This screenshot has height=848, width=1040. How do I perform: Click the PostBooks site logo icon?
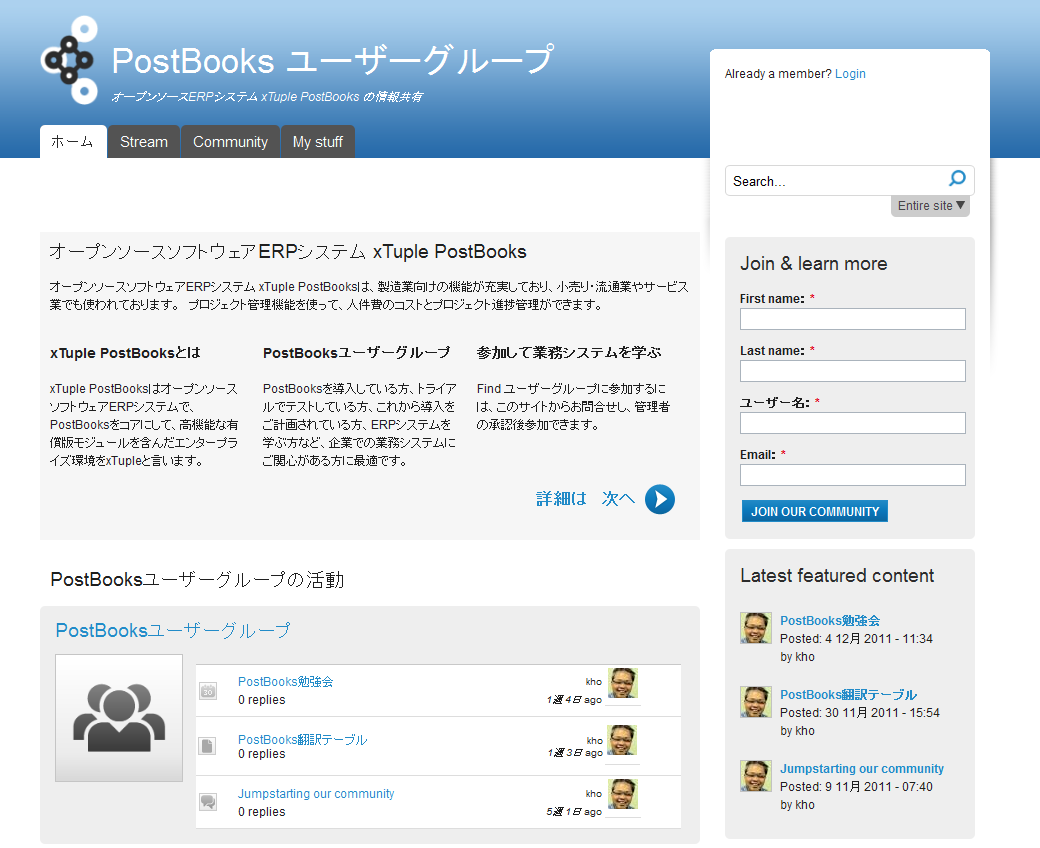coord(70,60)
